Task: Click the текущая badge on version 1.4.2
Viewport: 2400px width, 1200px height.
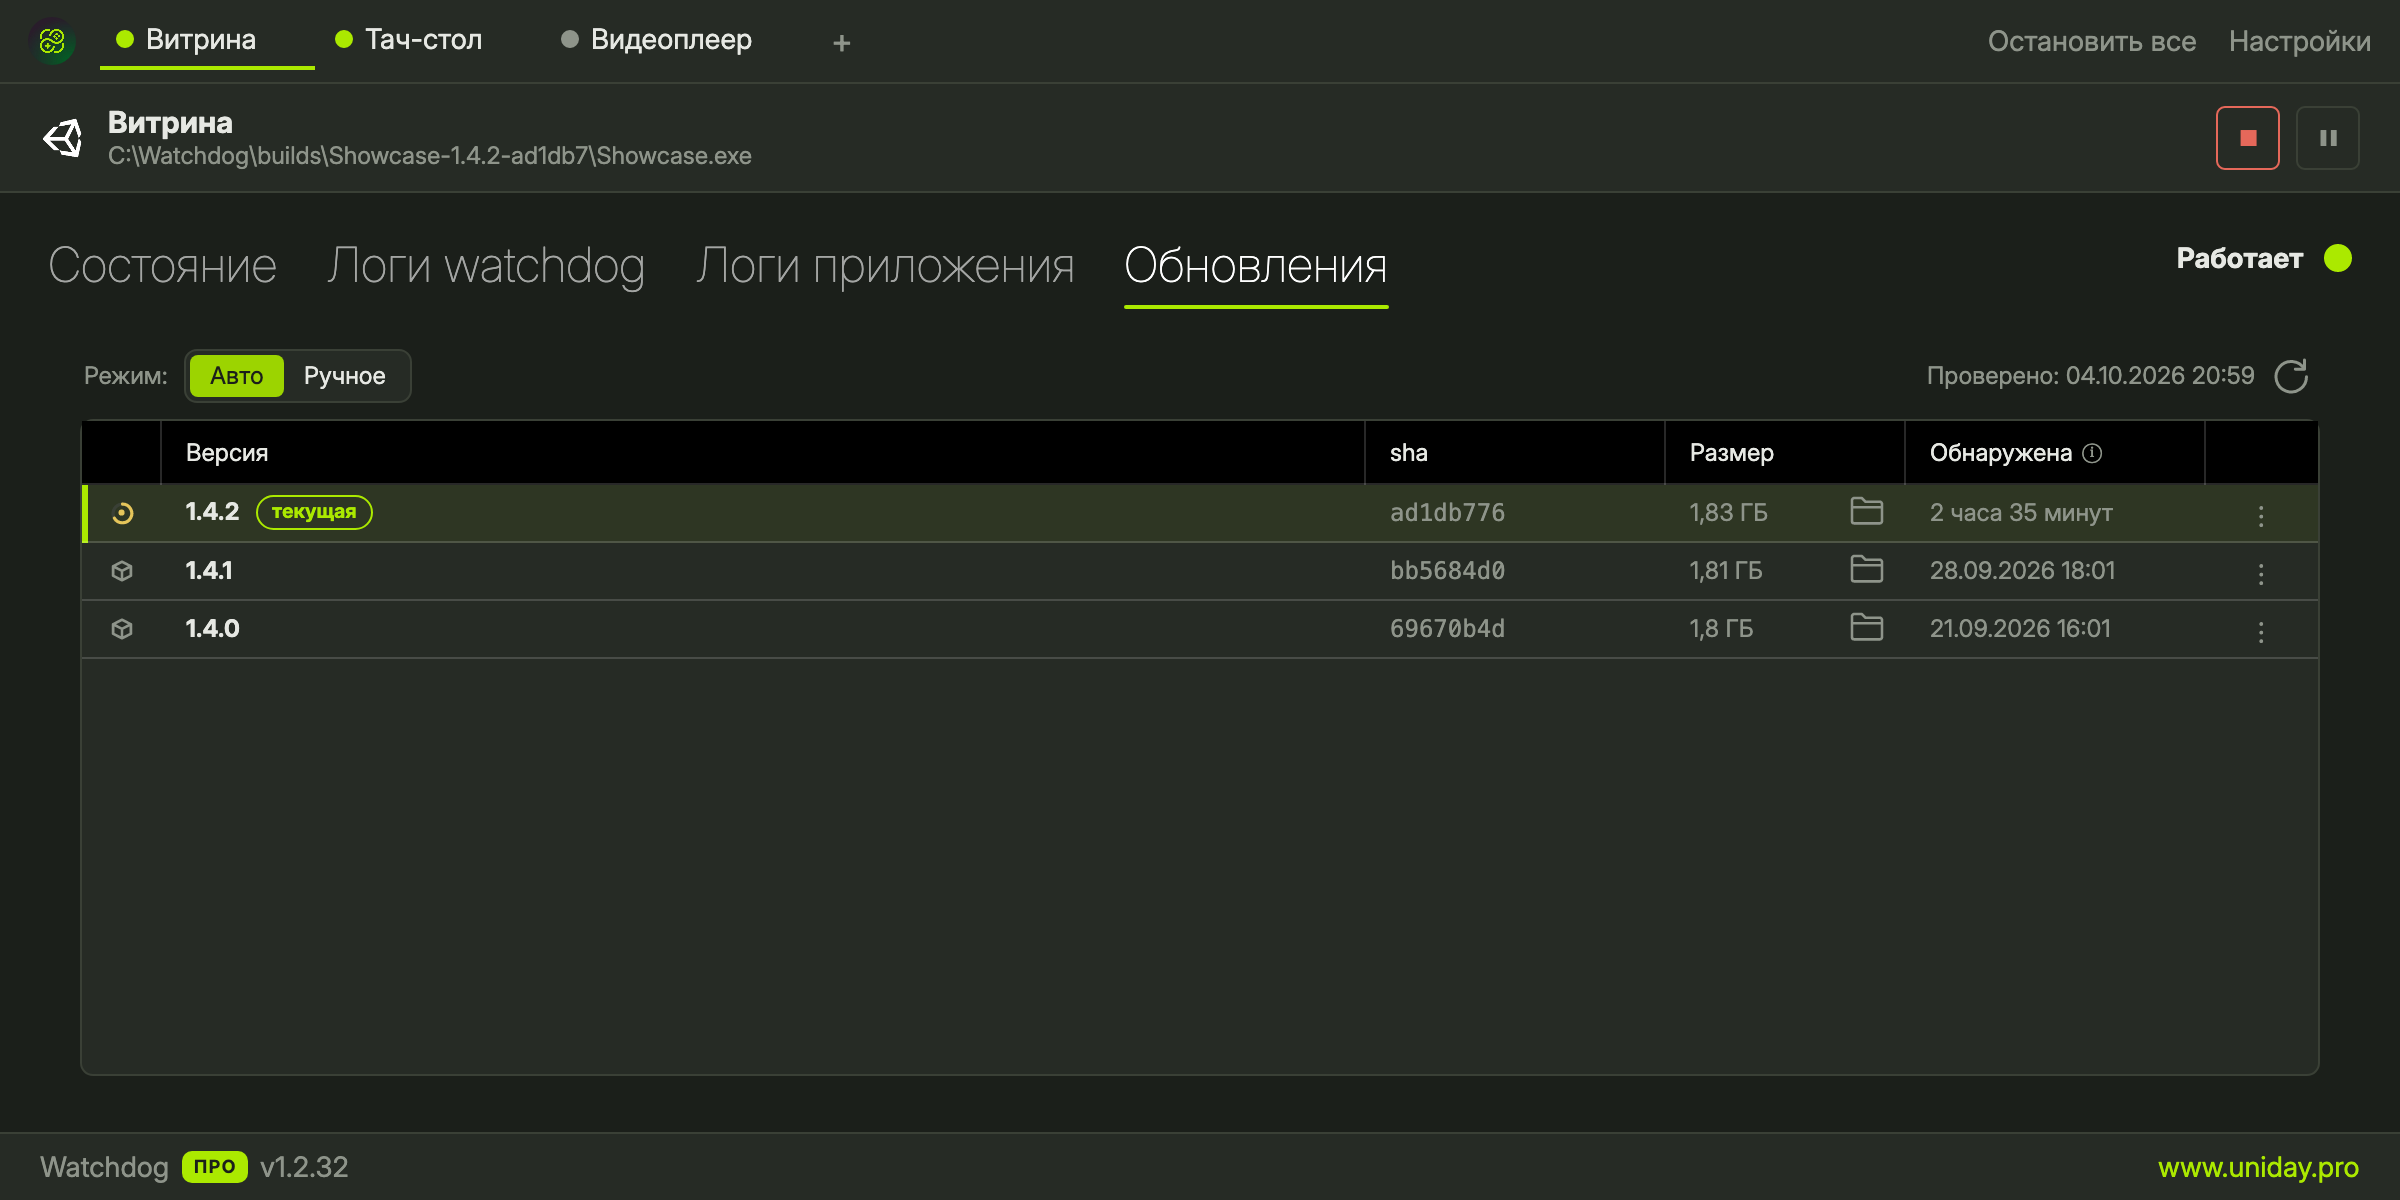Action: 314,512
